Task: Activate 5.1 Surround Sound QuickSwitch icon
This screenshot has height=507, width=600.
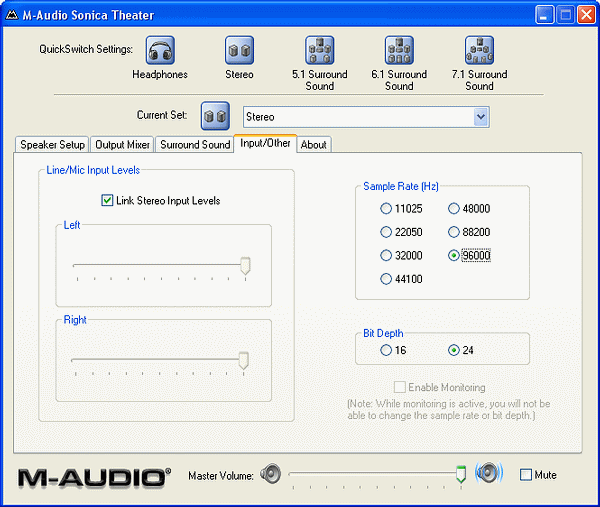Action: pos(320,50)
